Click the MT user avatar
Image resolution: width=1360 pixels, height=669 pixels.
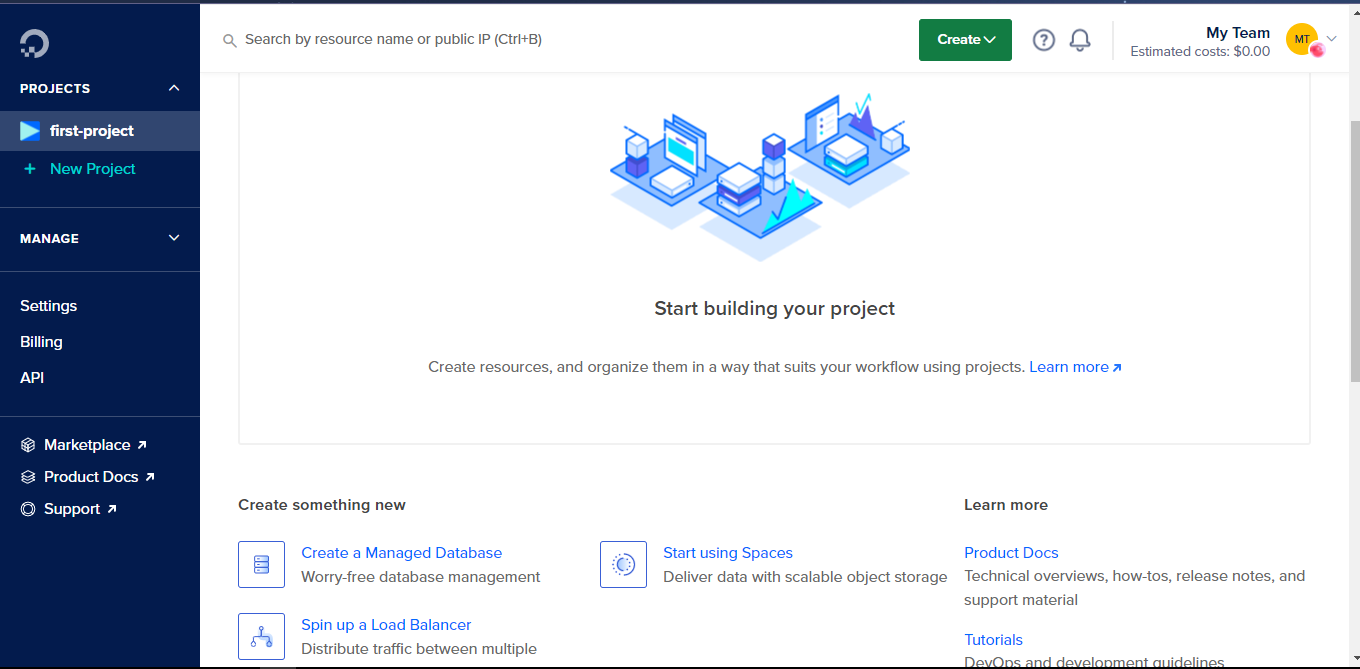click(1302, 39)
